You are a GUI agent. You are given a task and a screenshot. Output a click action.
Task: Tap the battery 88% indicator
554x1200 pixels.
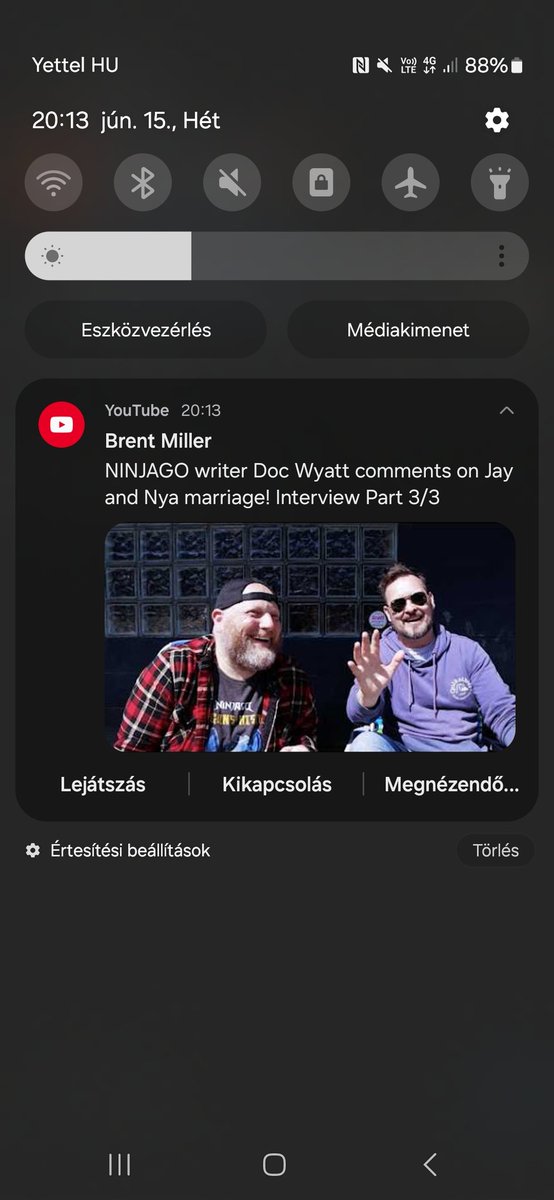[x=494, y=66]
